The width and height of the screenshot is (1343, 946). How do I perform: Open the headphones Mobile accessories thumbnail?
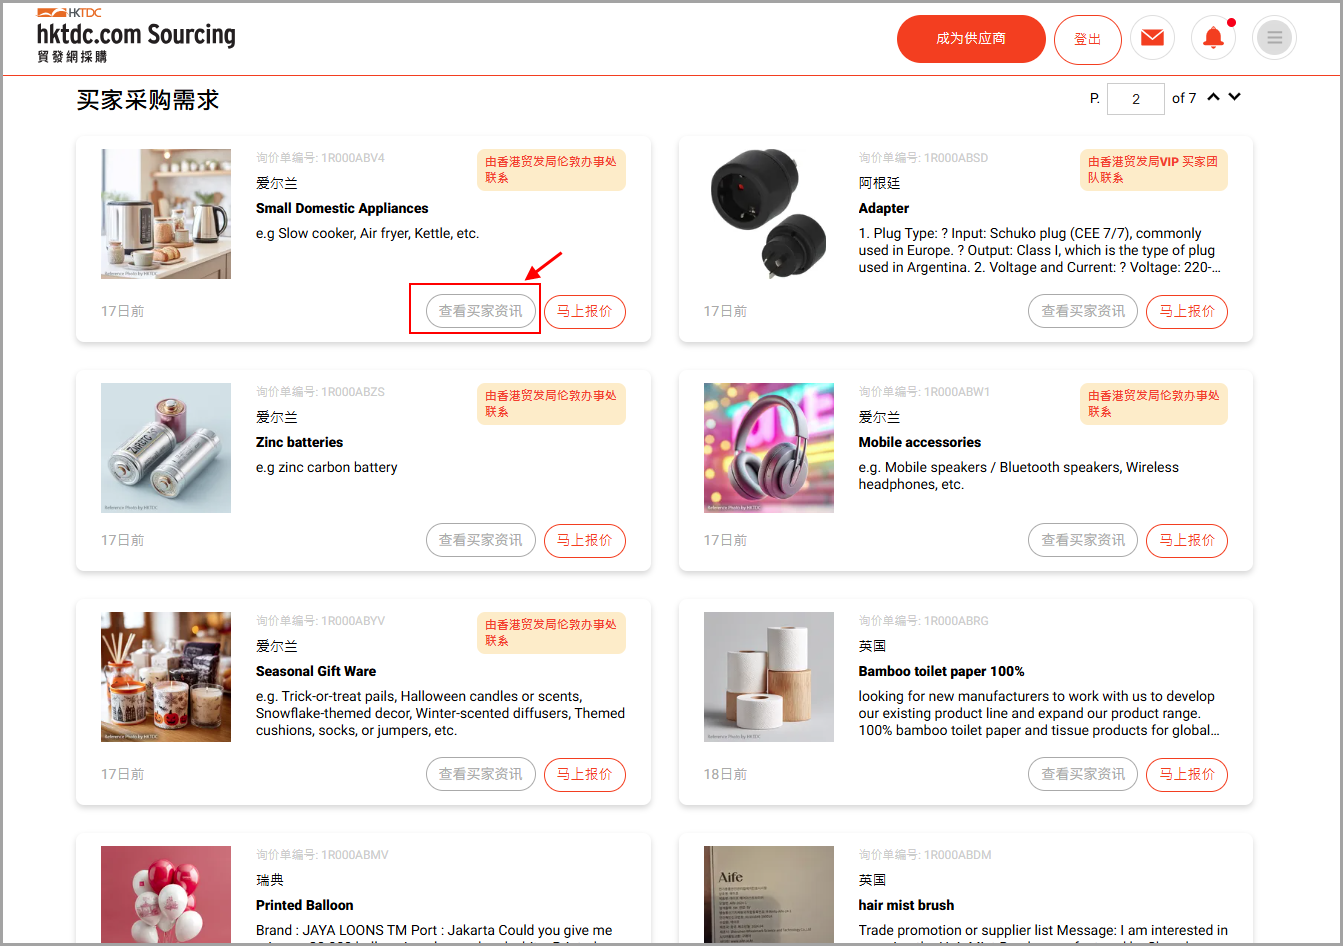[x=769, y=448]
